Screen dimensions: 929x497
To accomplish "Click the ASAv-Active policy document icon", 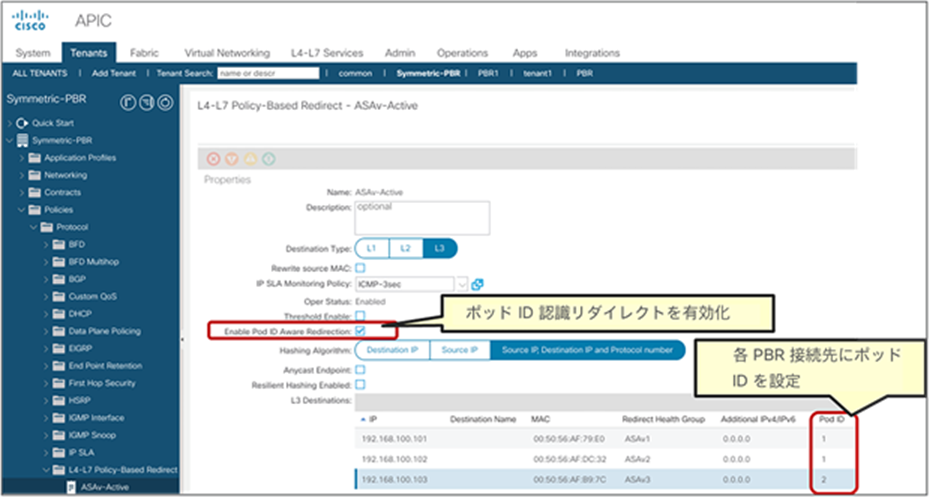I will (71, 487).
